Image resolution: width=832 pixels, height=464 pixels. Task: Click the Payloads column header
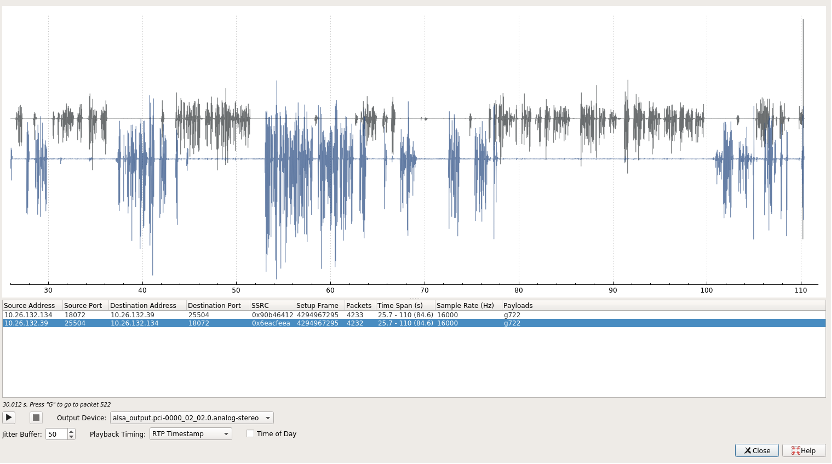coord(518,305)
